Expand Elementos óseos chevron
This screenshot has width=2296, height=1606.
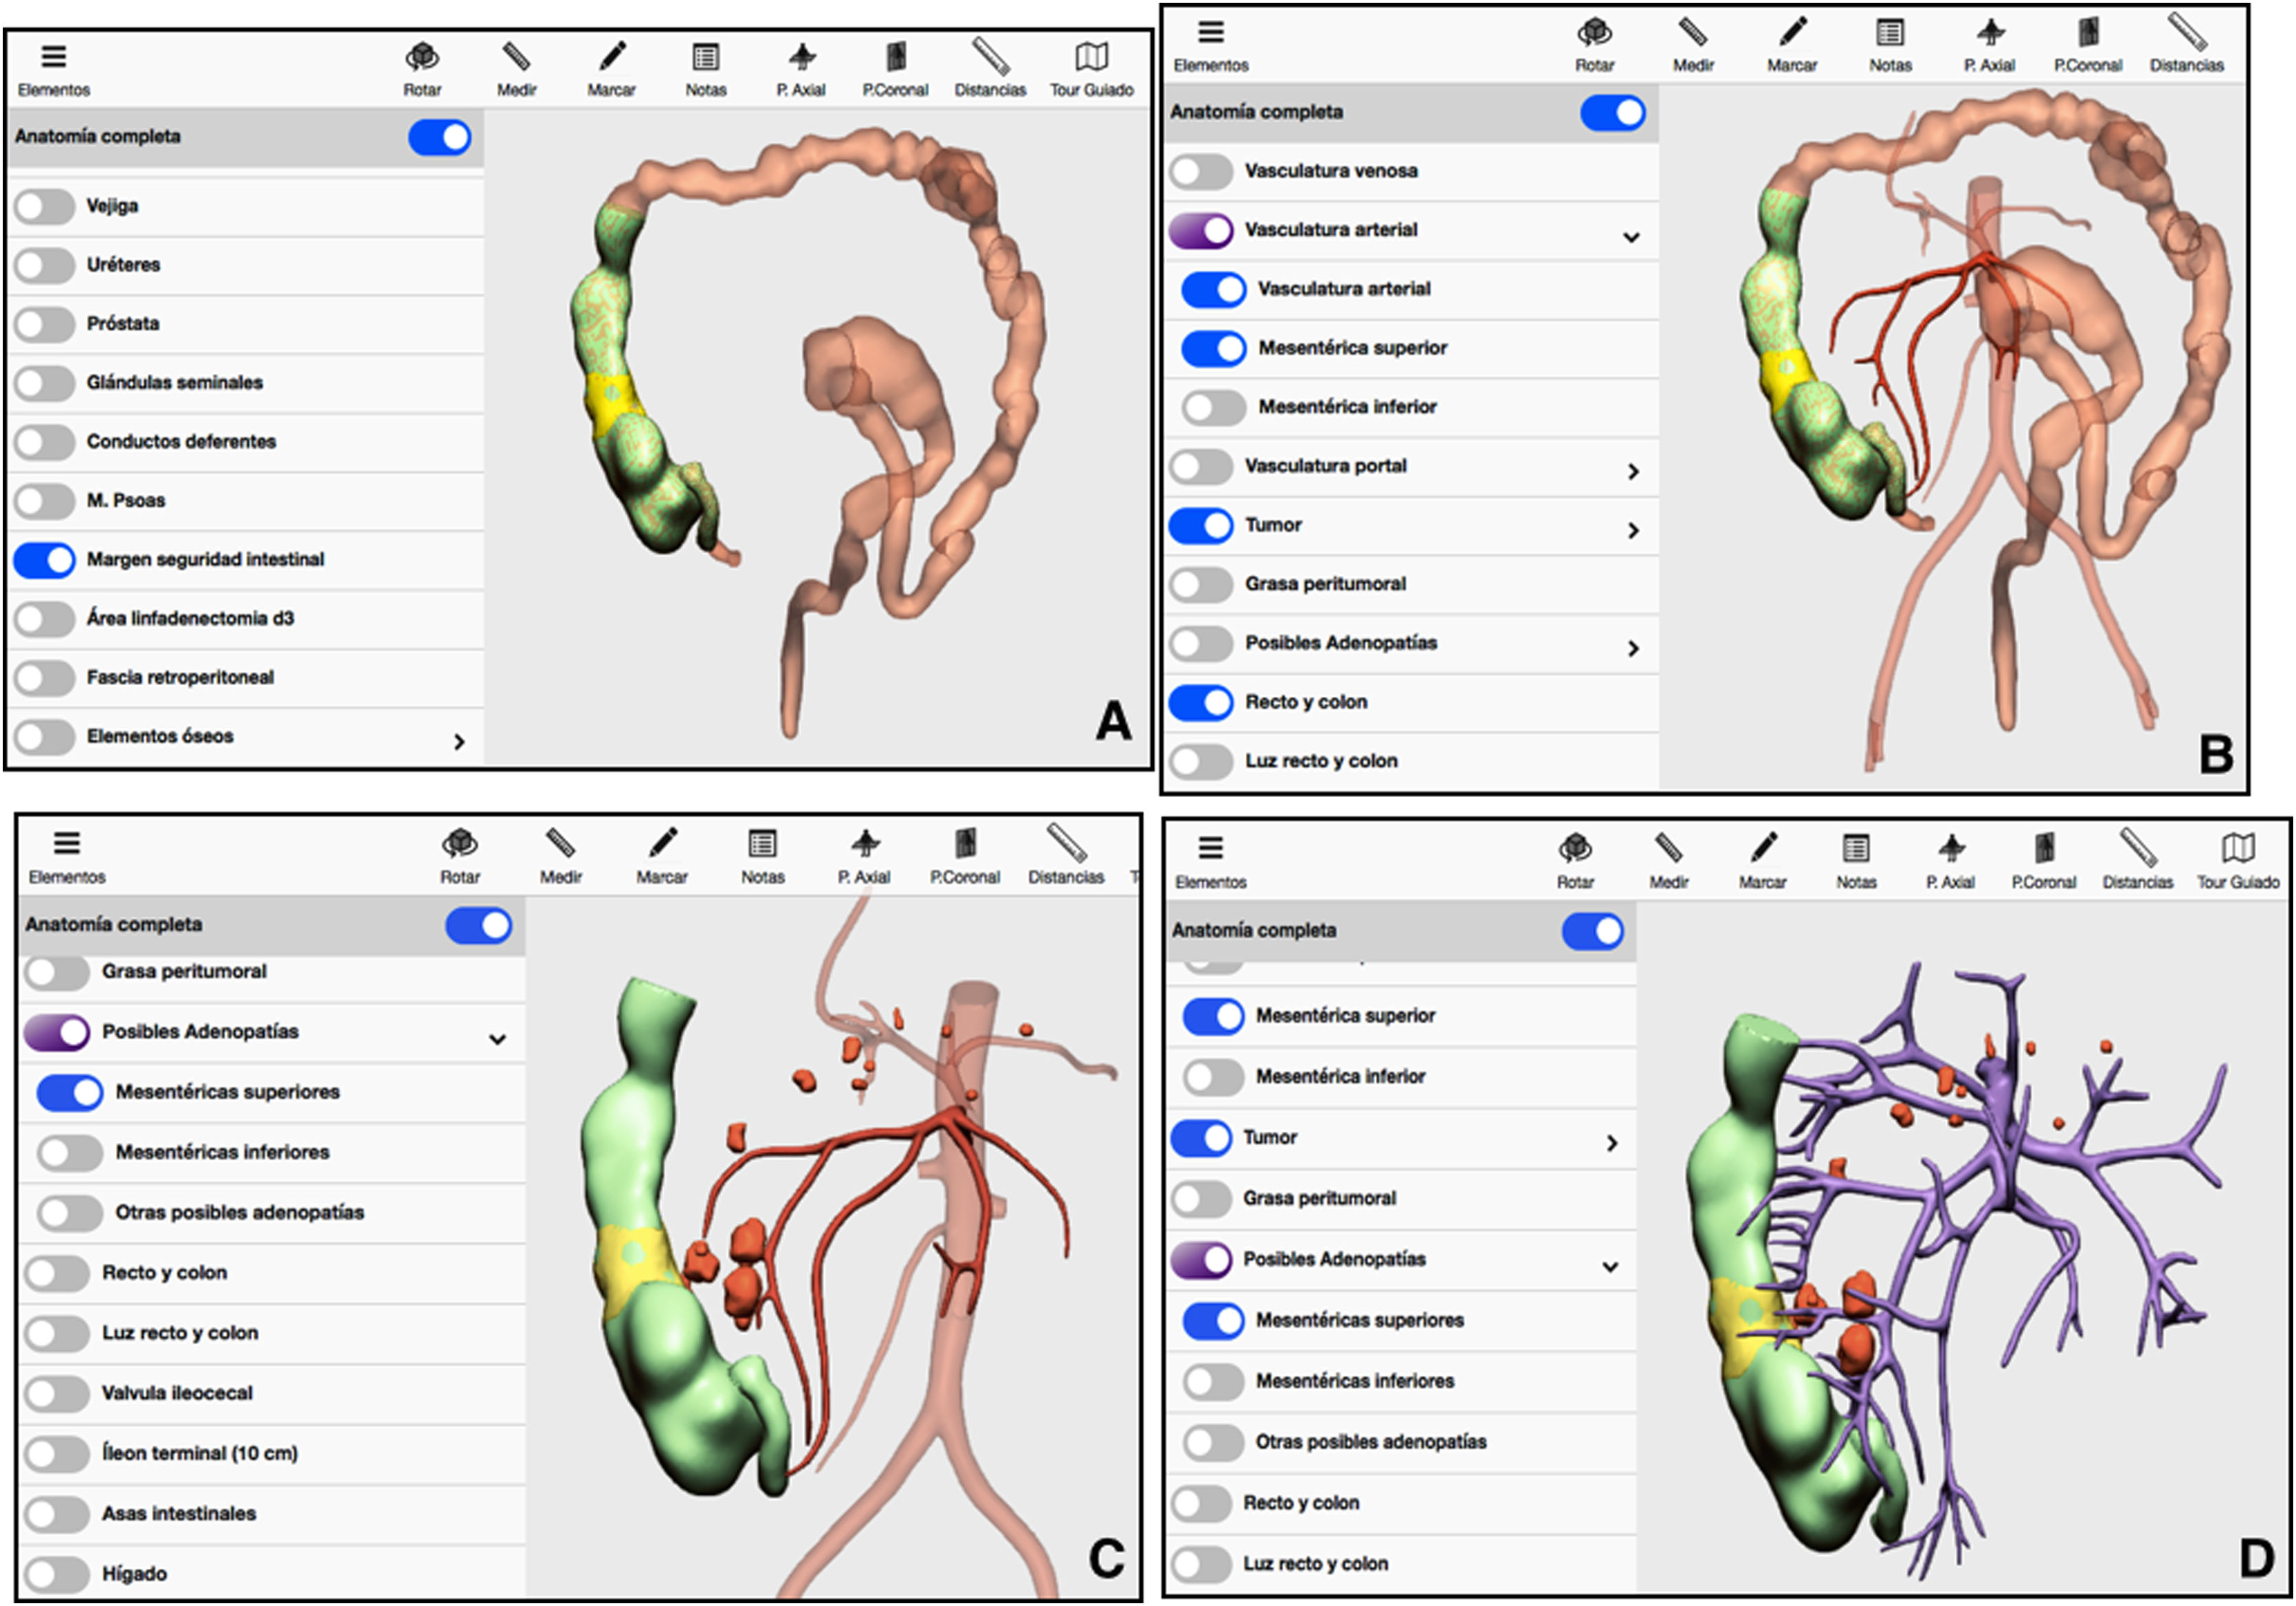[x=459, y=741]
